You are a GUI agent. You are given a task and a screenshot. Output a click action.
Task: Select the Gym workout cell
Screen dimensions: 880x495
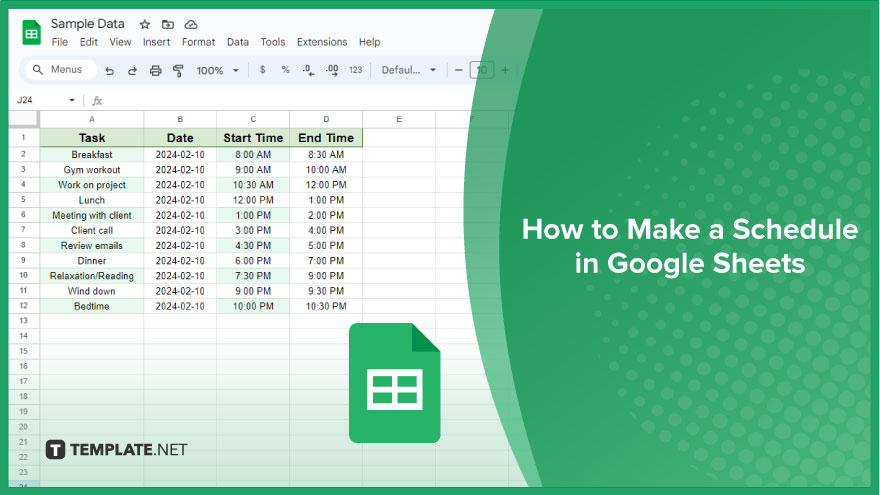point(91,169)
